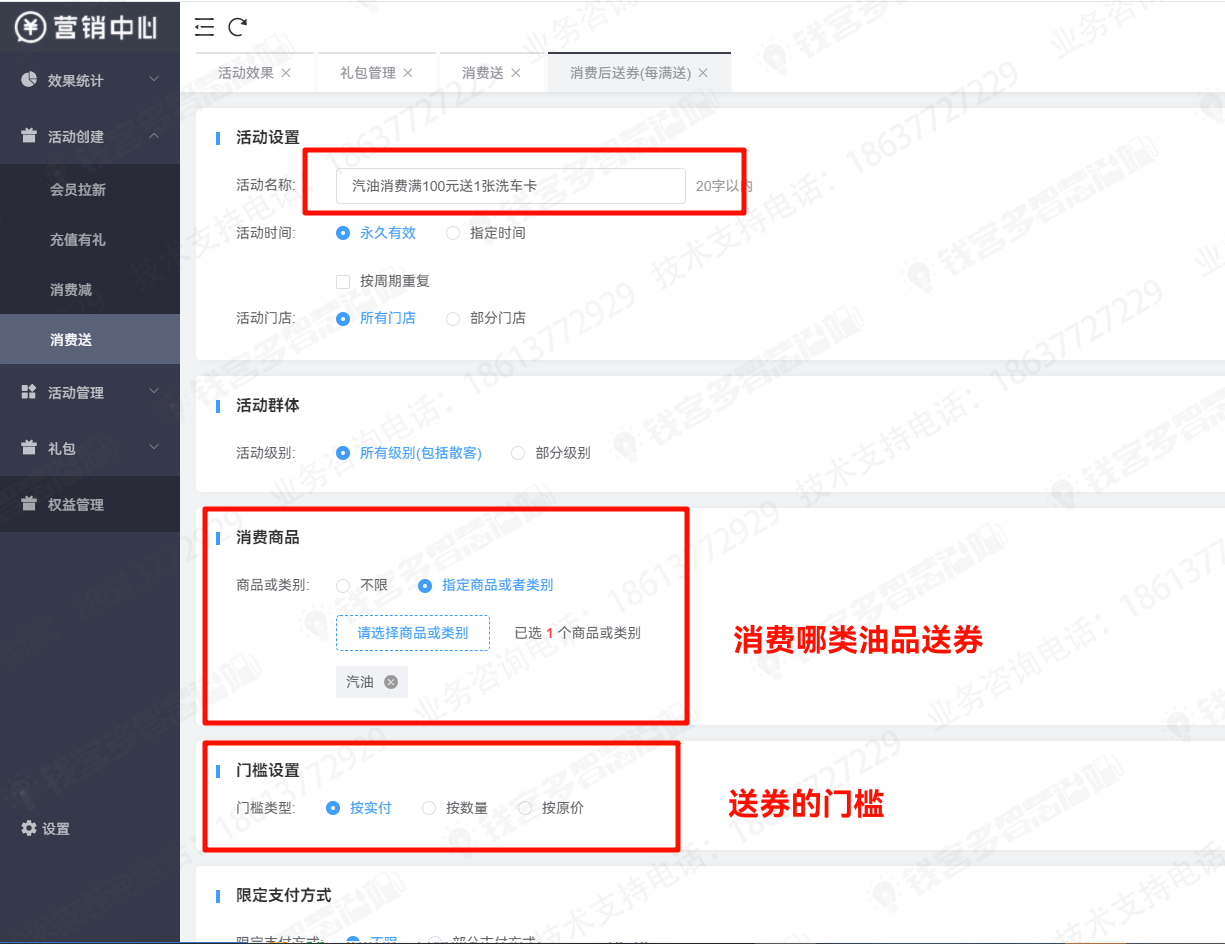Open 设置 via the gear icon
The height and width of the screenshot is (944, 1225).
[x=29, y=828]
